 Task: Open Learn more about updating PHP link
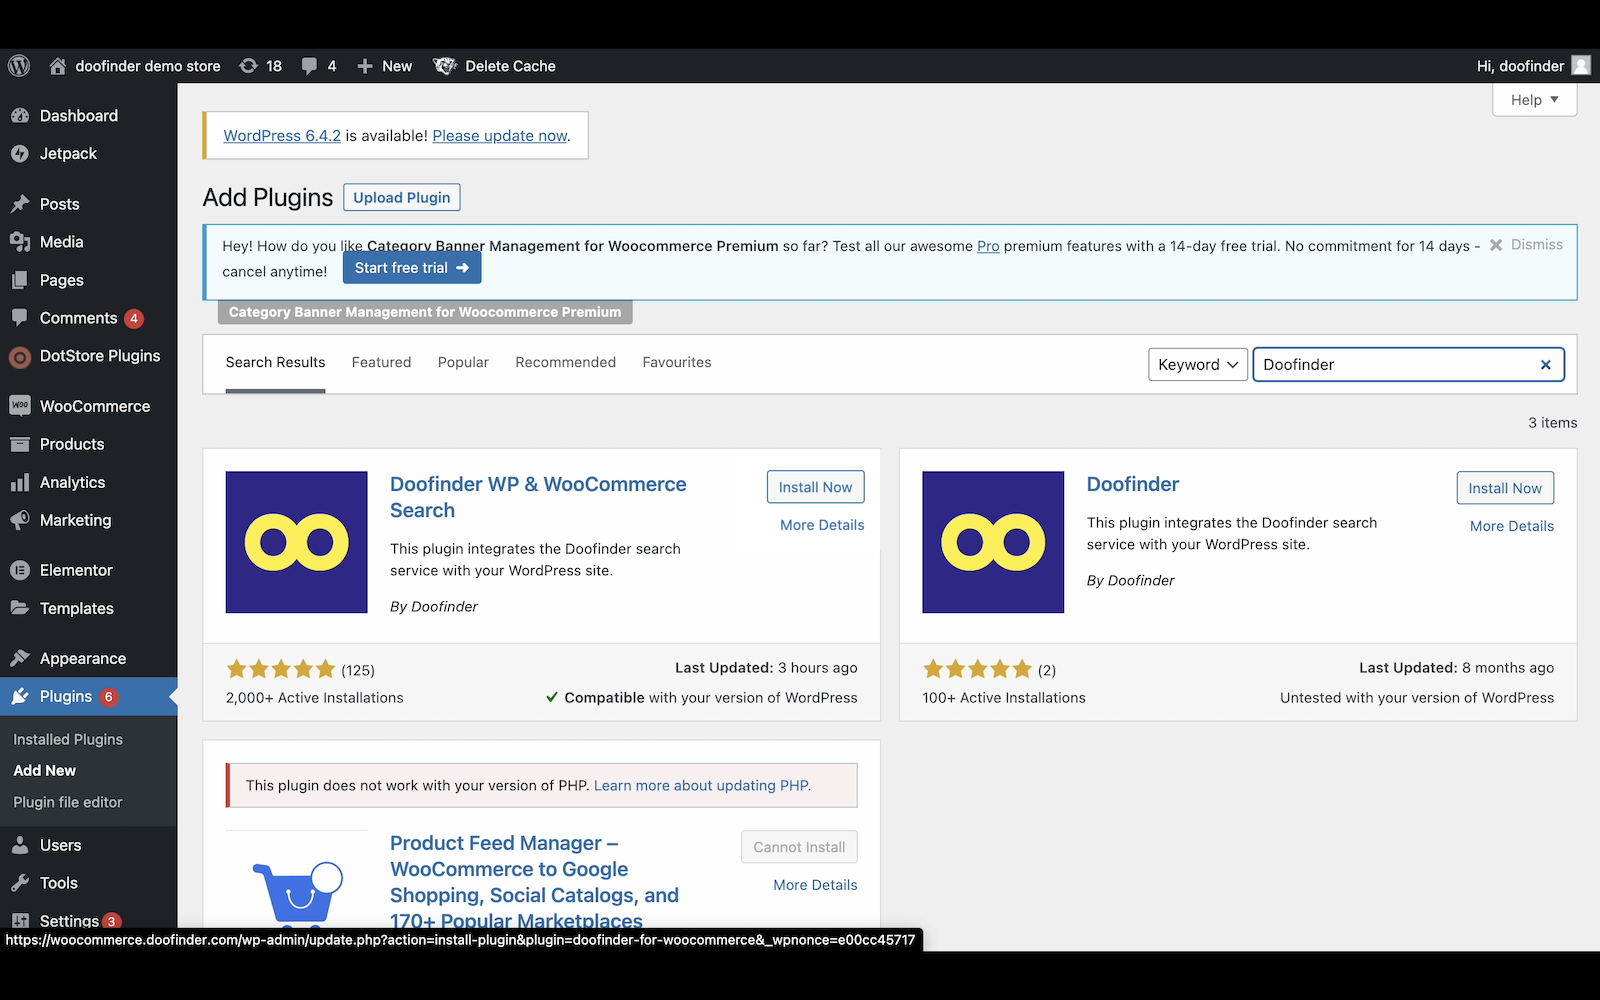(x=701, y=786)
